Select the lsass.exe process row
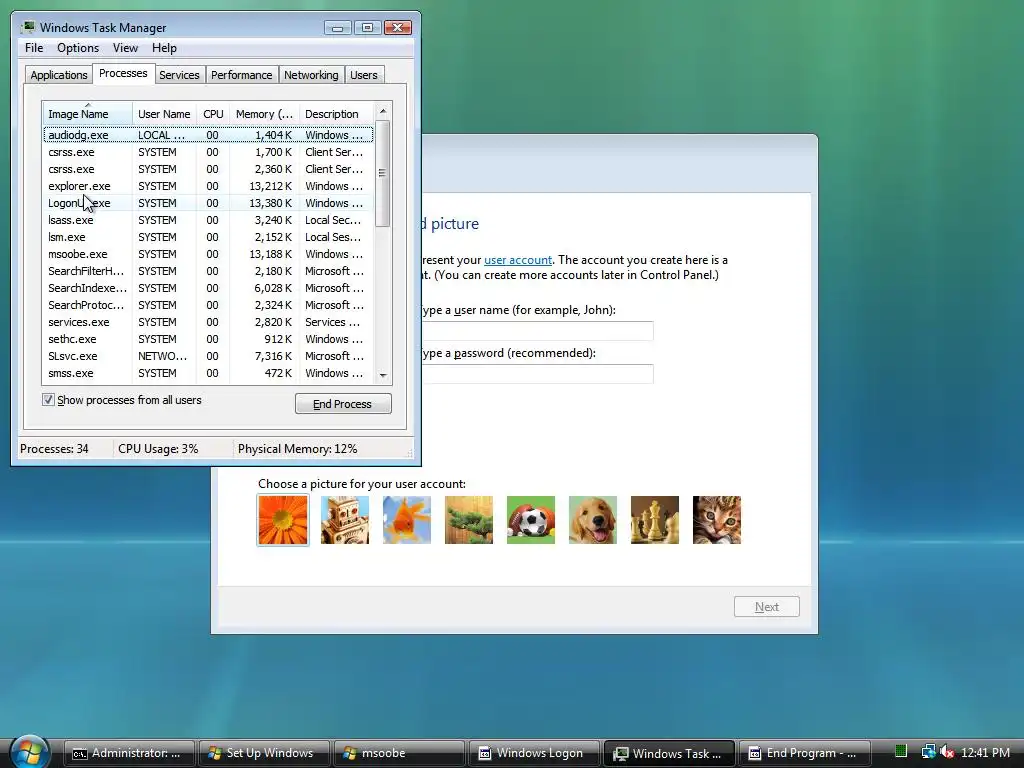 click(x=208, y=220)
